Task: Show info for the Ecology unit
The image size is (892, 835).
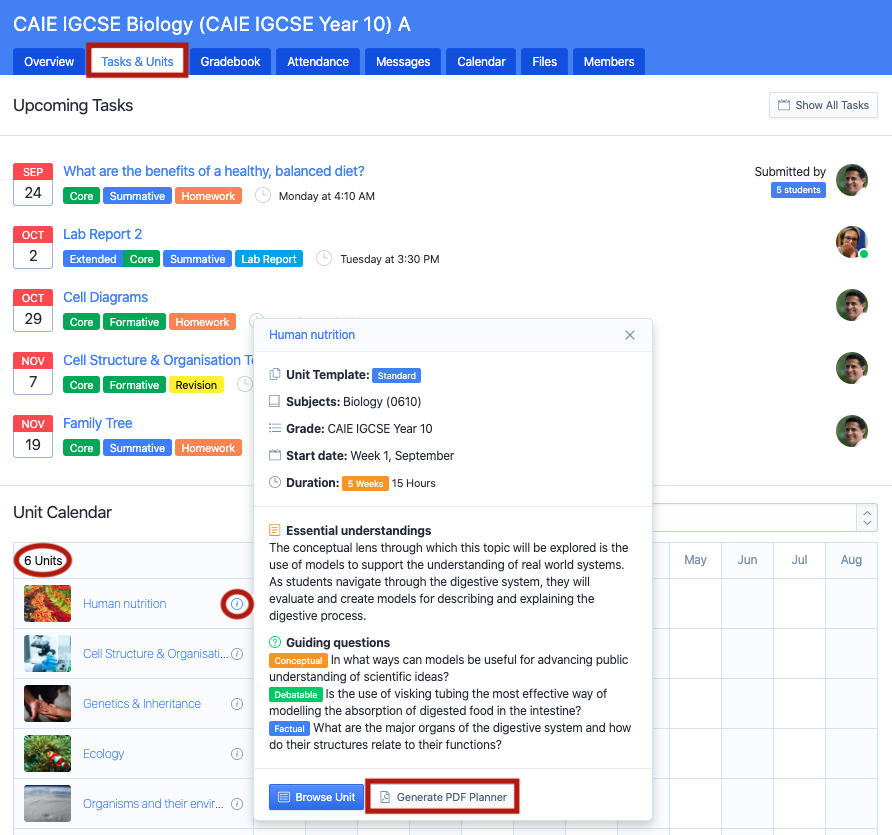Action: point(237,754)
